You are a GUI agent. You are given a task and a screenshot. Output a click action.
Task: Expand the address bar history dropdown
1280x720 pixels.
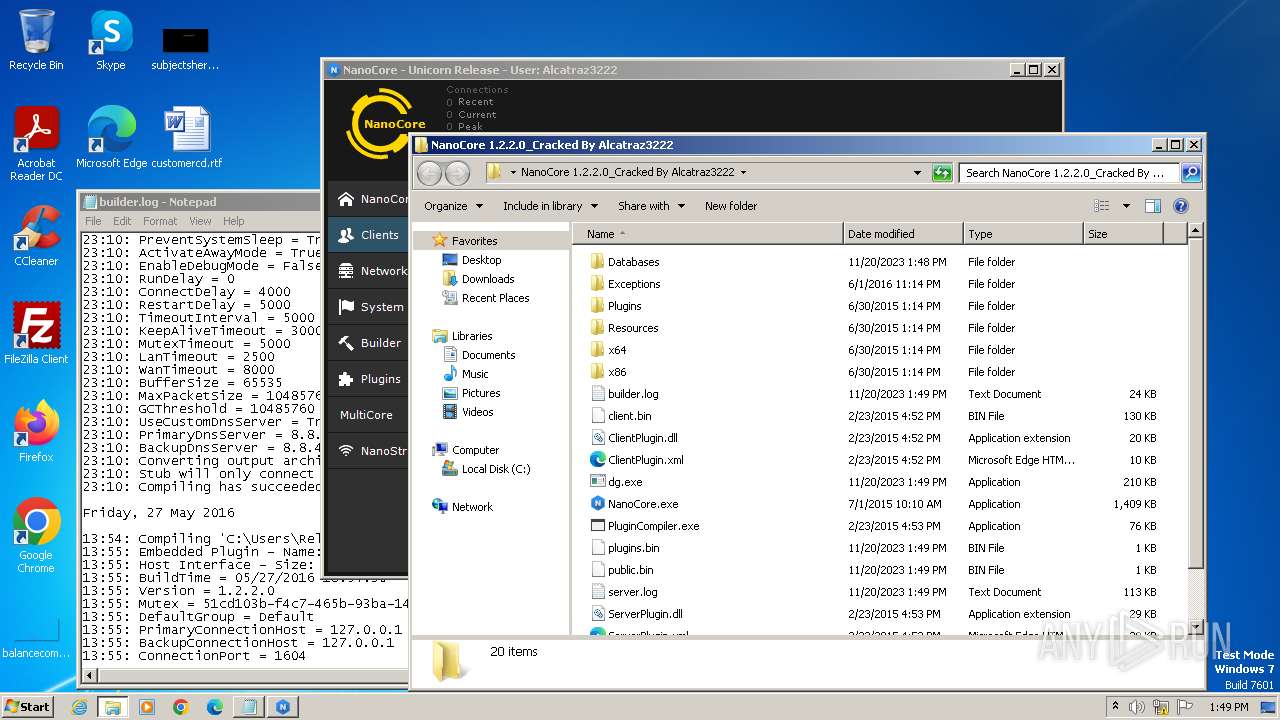point(917,173)
